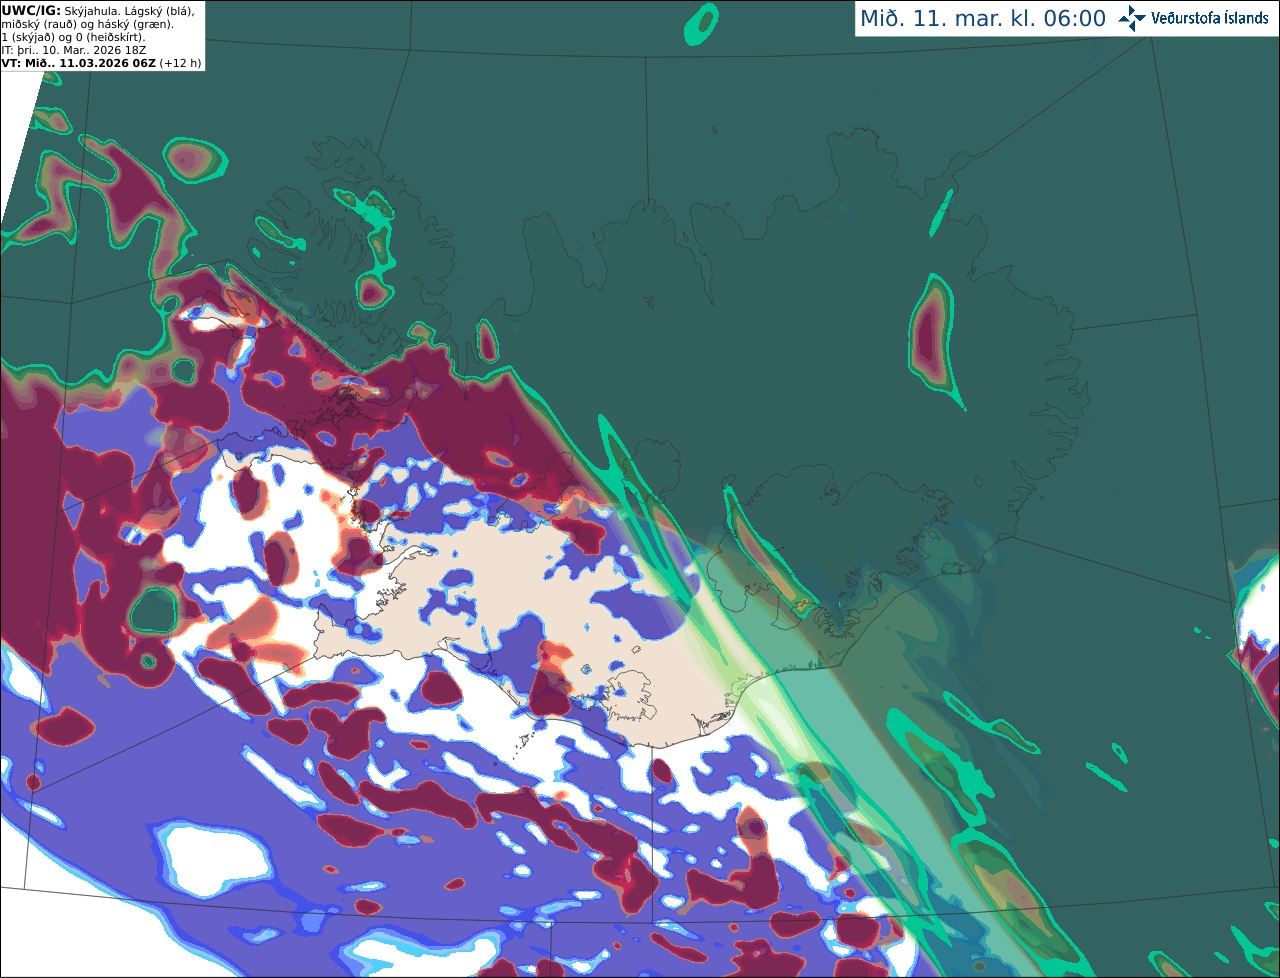The image size is (1280, 978).
Task: Click the "miðský (rauð) og háský (græn)" line
Action: (88, 24)
